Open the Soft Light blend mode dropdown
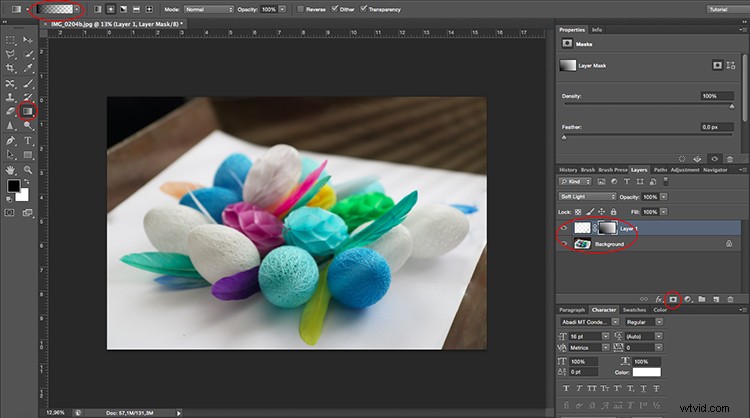Screen dimensions: 750x418 pyautogui.click(x=587, y=197)
